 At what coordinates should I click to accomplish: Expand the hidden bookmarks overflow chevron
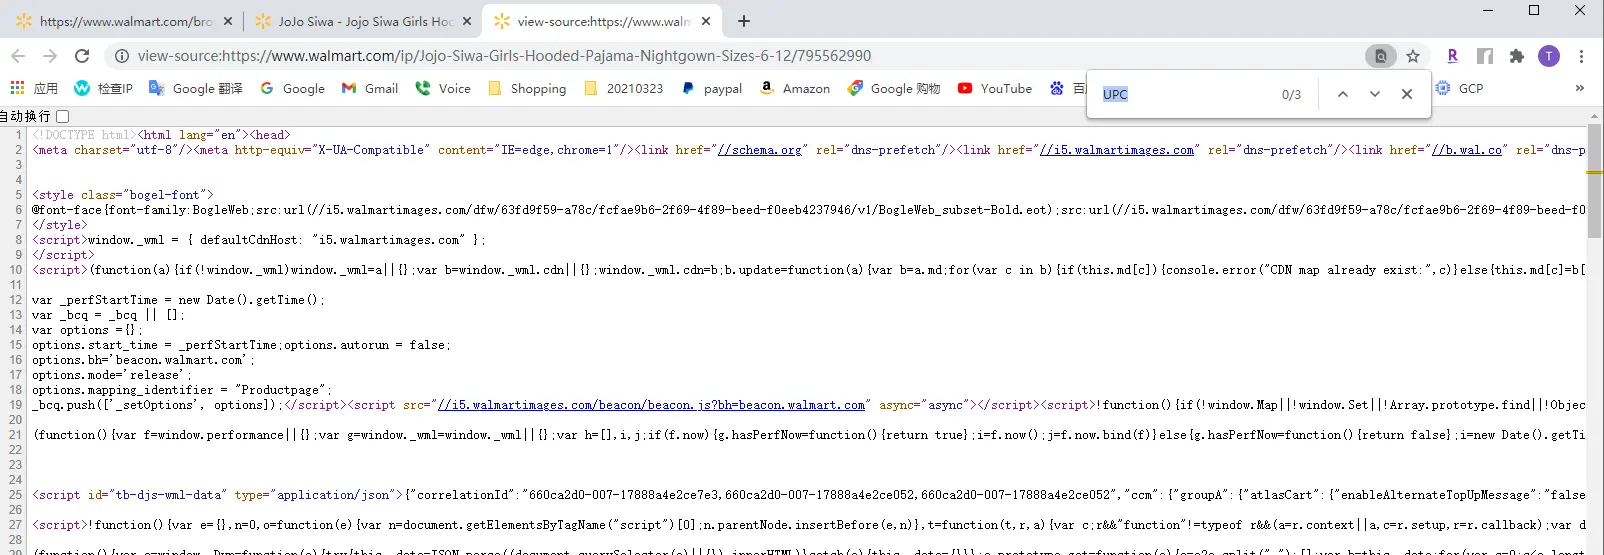(x=1580, y=88)
